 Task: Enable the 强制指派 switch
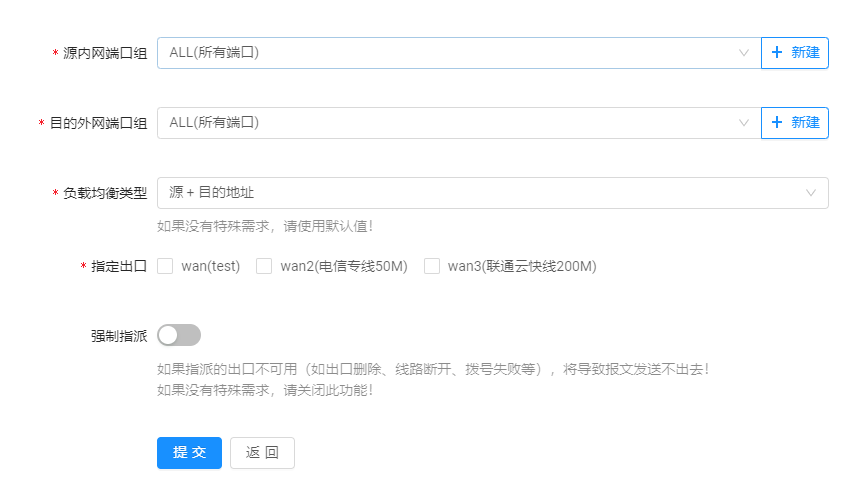[x=179, y=335]
